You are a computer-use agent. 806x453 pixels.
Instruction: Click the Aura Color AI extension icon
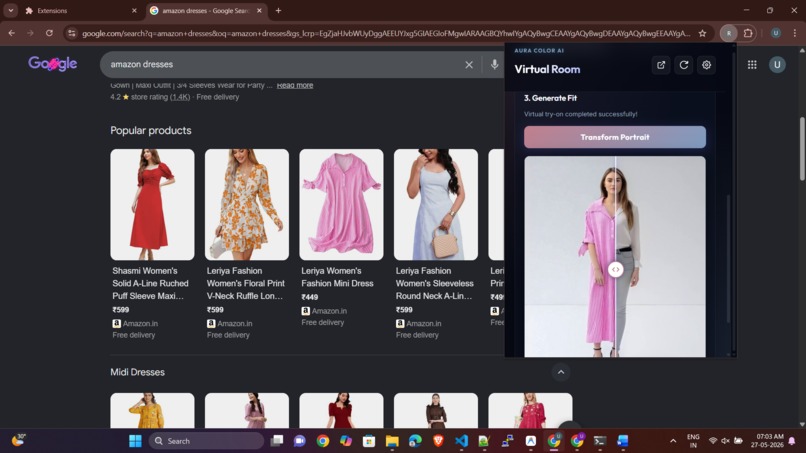pos(728,33)
